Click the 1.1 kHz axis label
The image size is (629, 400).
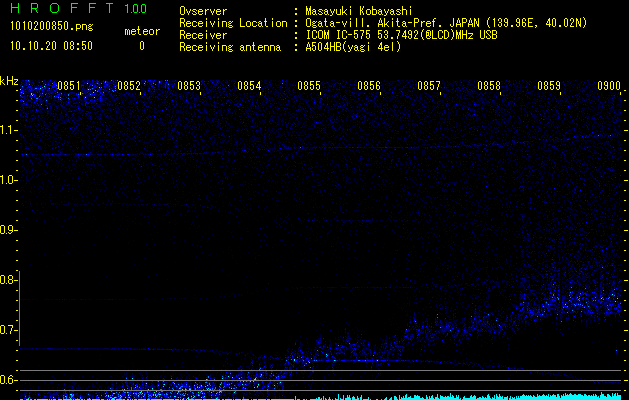click(x=7, y=130)
